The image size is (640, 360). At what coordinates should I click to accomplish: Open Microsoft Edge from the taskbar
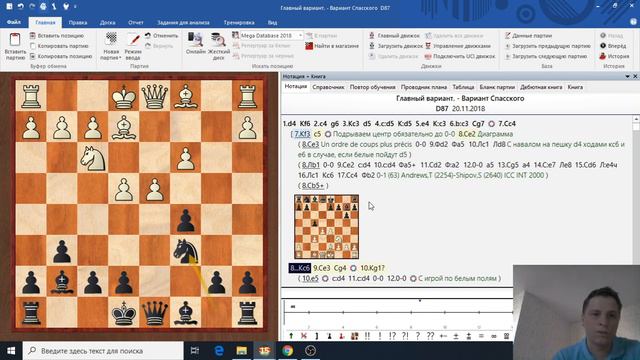(x=219, y=351)
